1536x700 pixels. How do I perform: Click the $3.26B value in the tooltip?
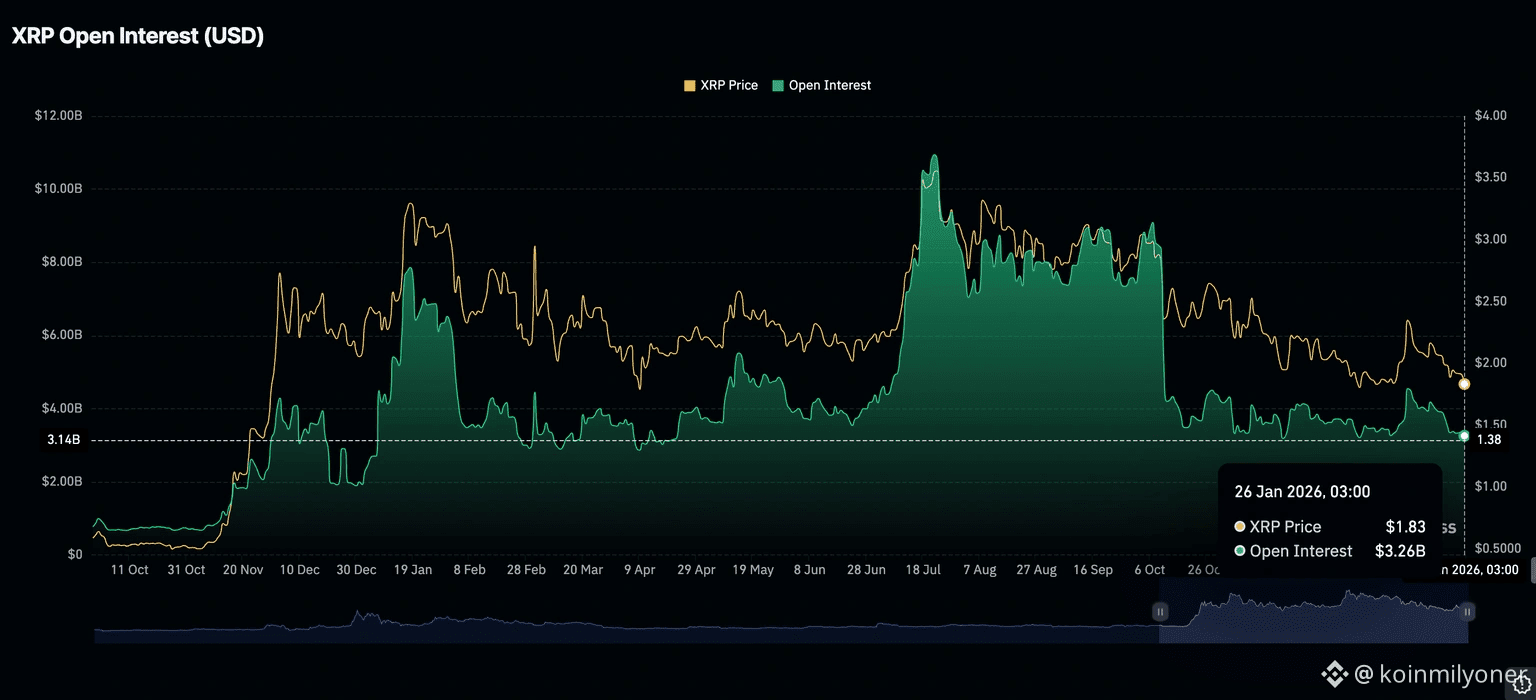click(x=1400, y=551)
